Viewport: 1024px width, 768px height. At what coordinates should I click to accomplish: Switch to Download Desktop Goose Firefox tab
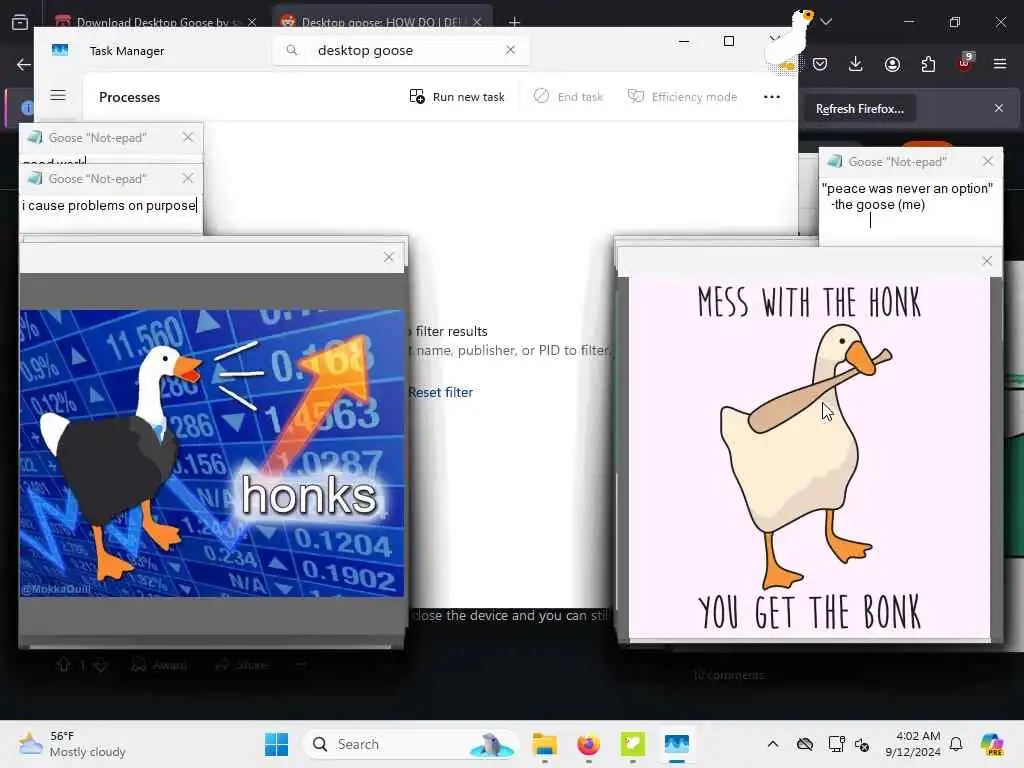pyautogui.click(x=153, y=22)
